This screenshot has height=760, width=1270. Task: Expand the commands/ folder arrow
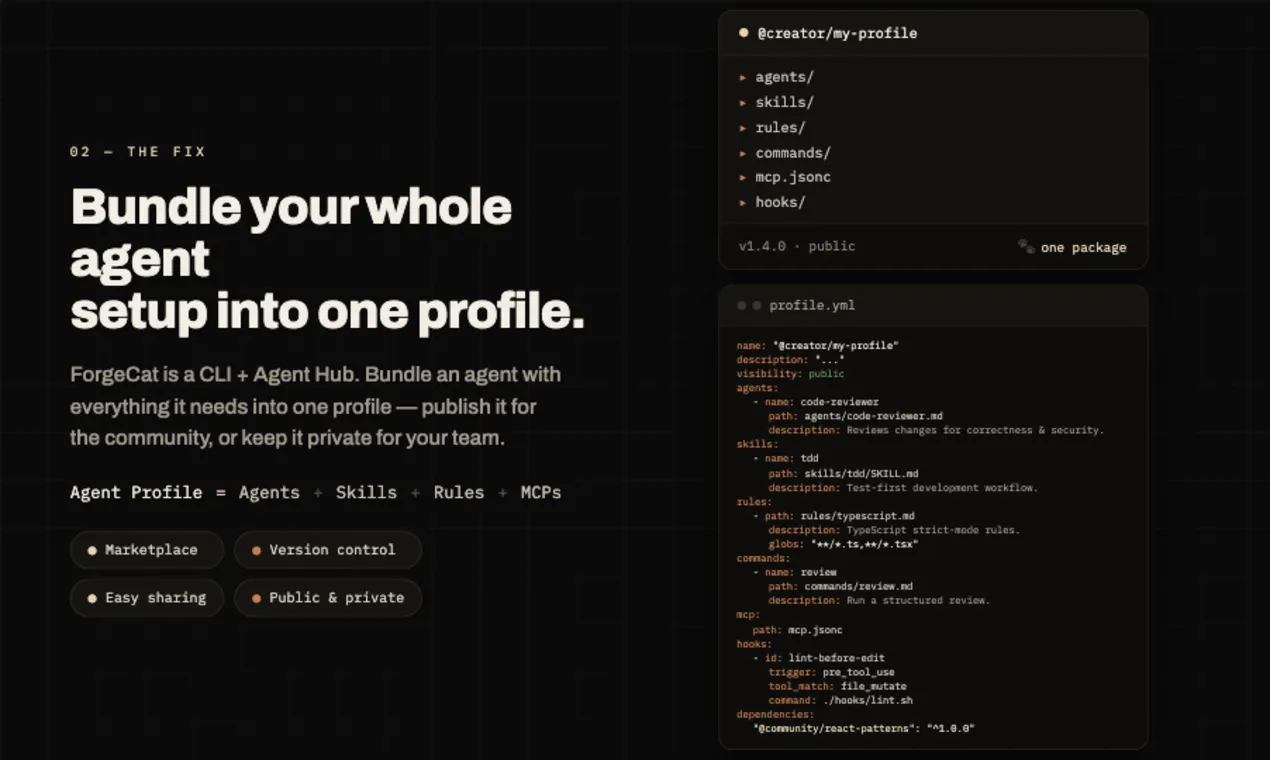(x=743, y=153)
